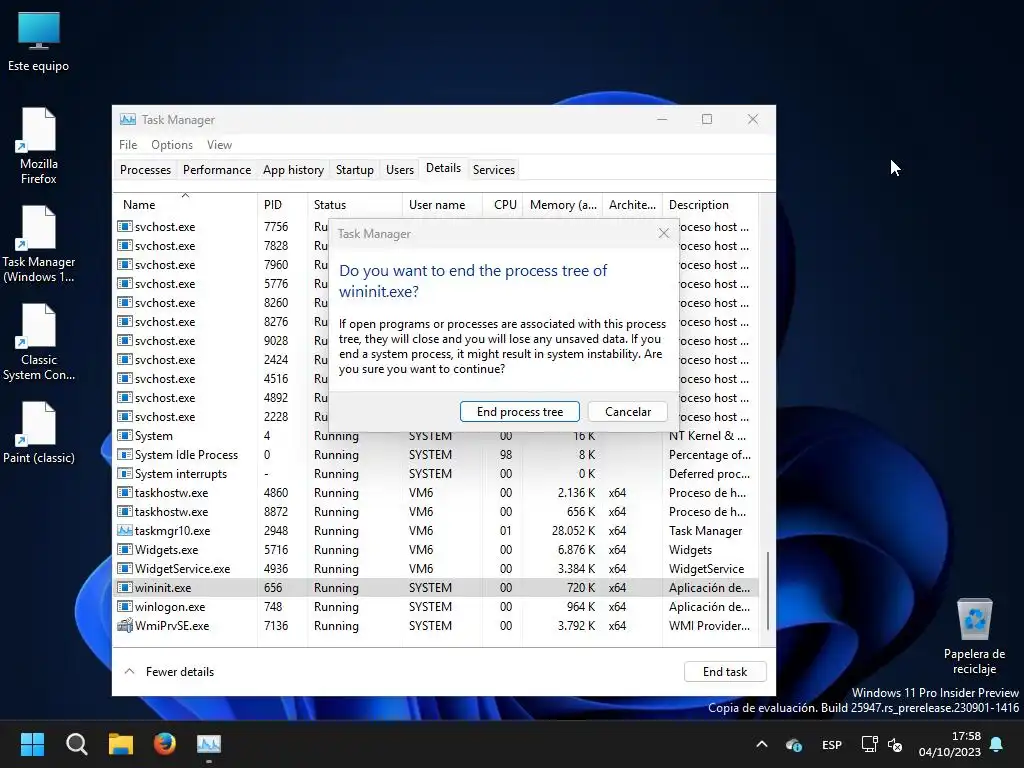Close the end process tree dialog
Image resolution: width=1024 pixels, height=768 pixels.
(x=664, y=233)
